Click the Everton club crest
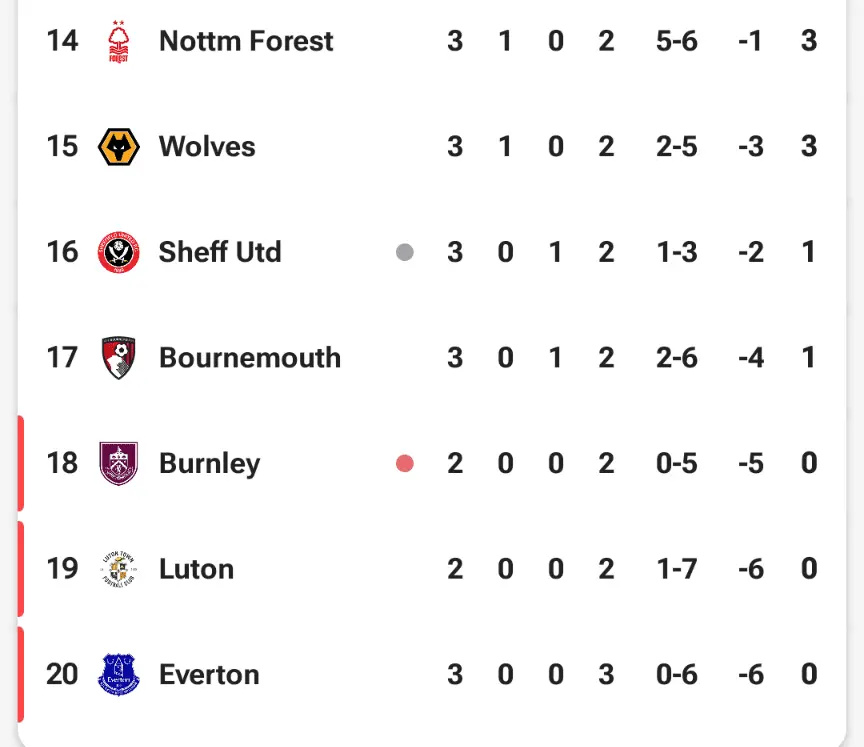This screenshot has height=747, width=864. pos(119,675)
